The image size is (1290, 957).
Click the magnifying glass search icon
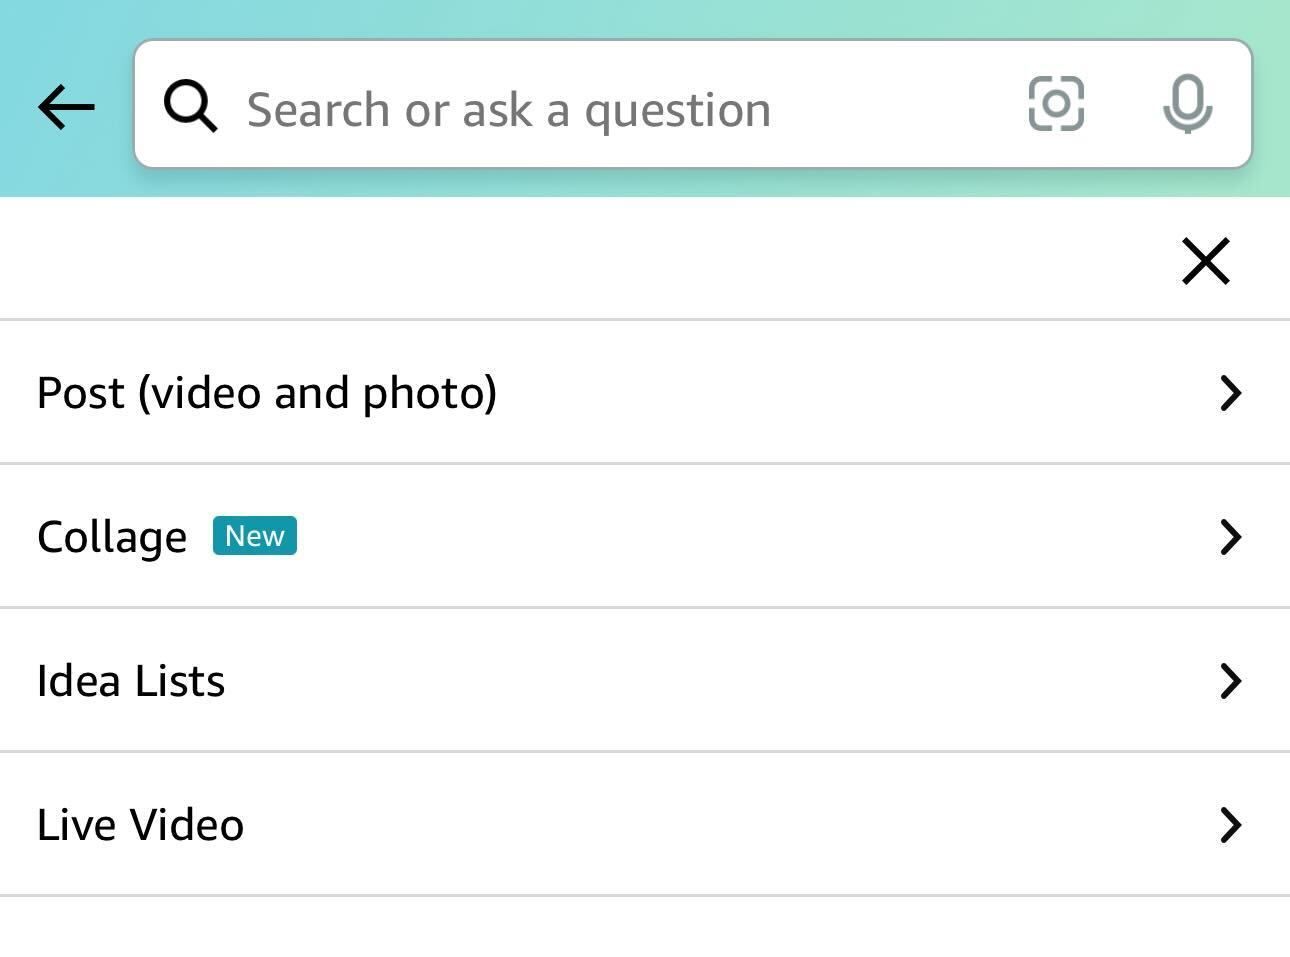[190, 105]
